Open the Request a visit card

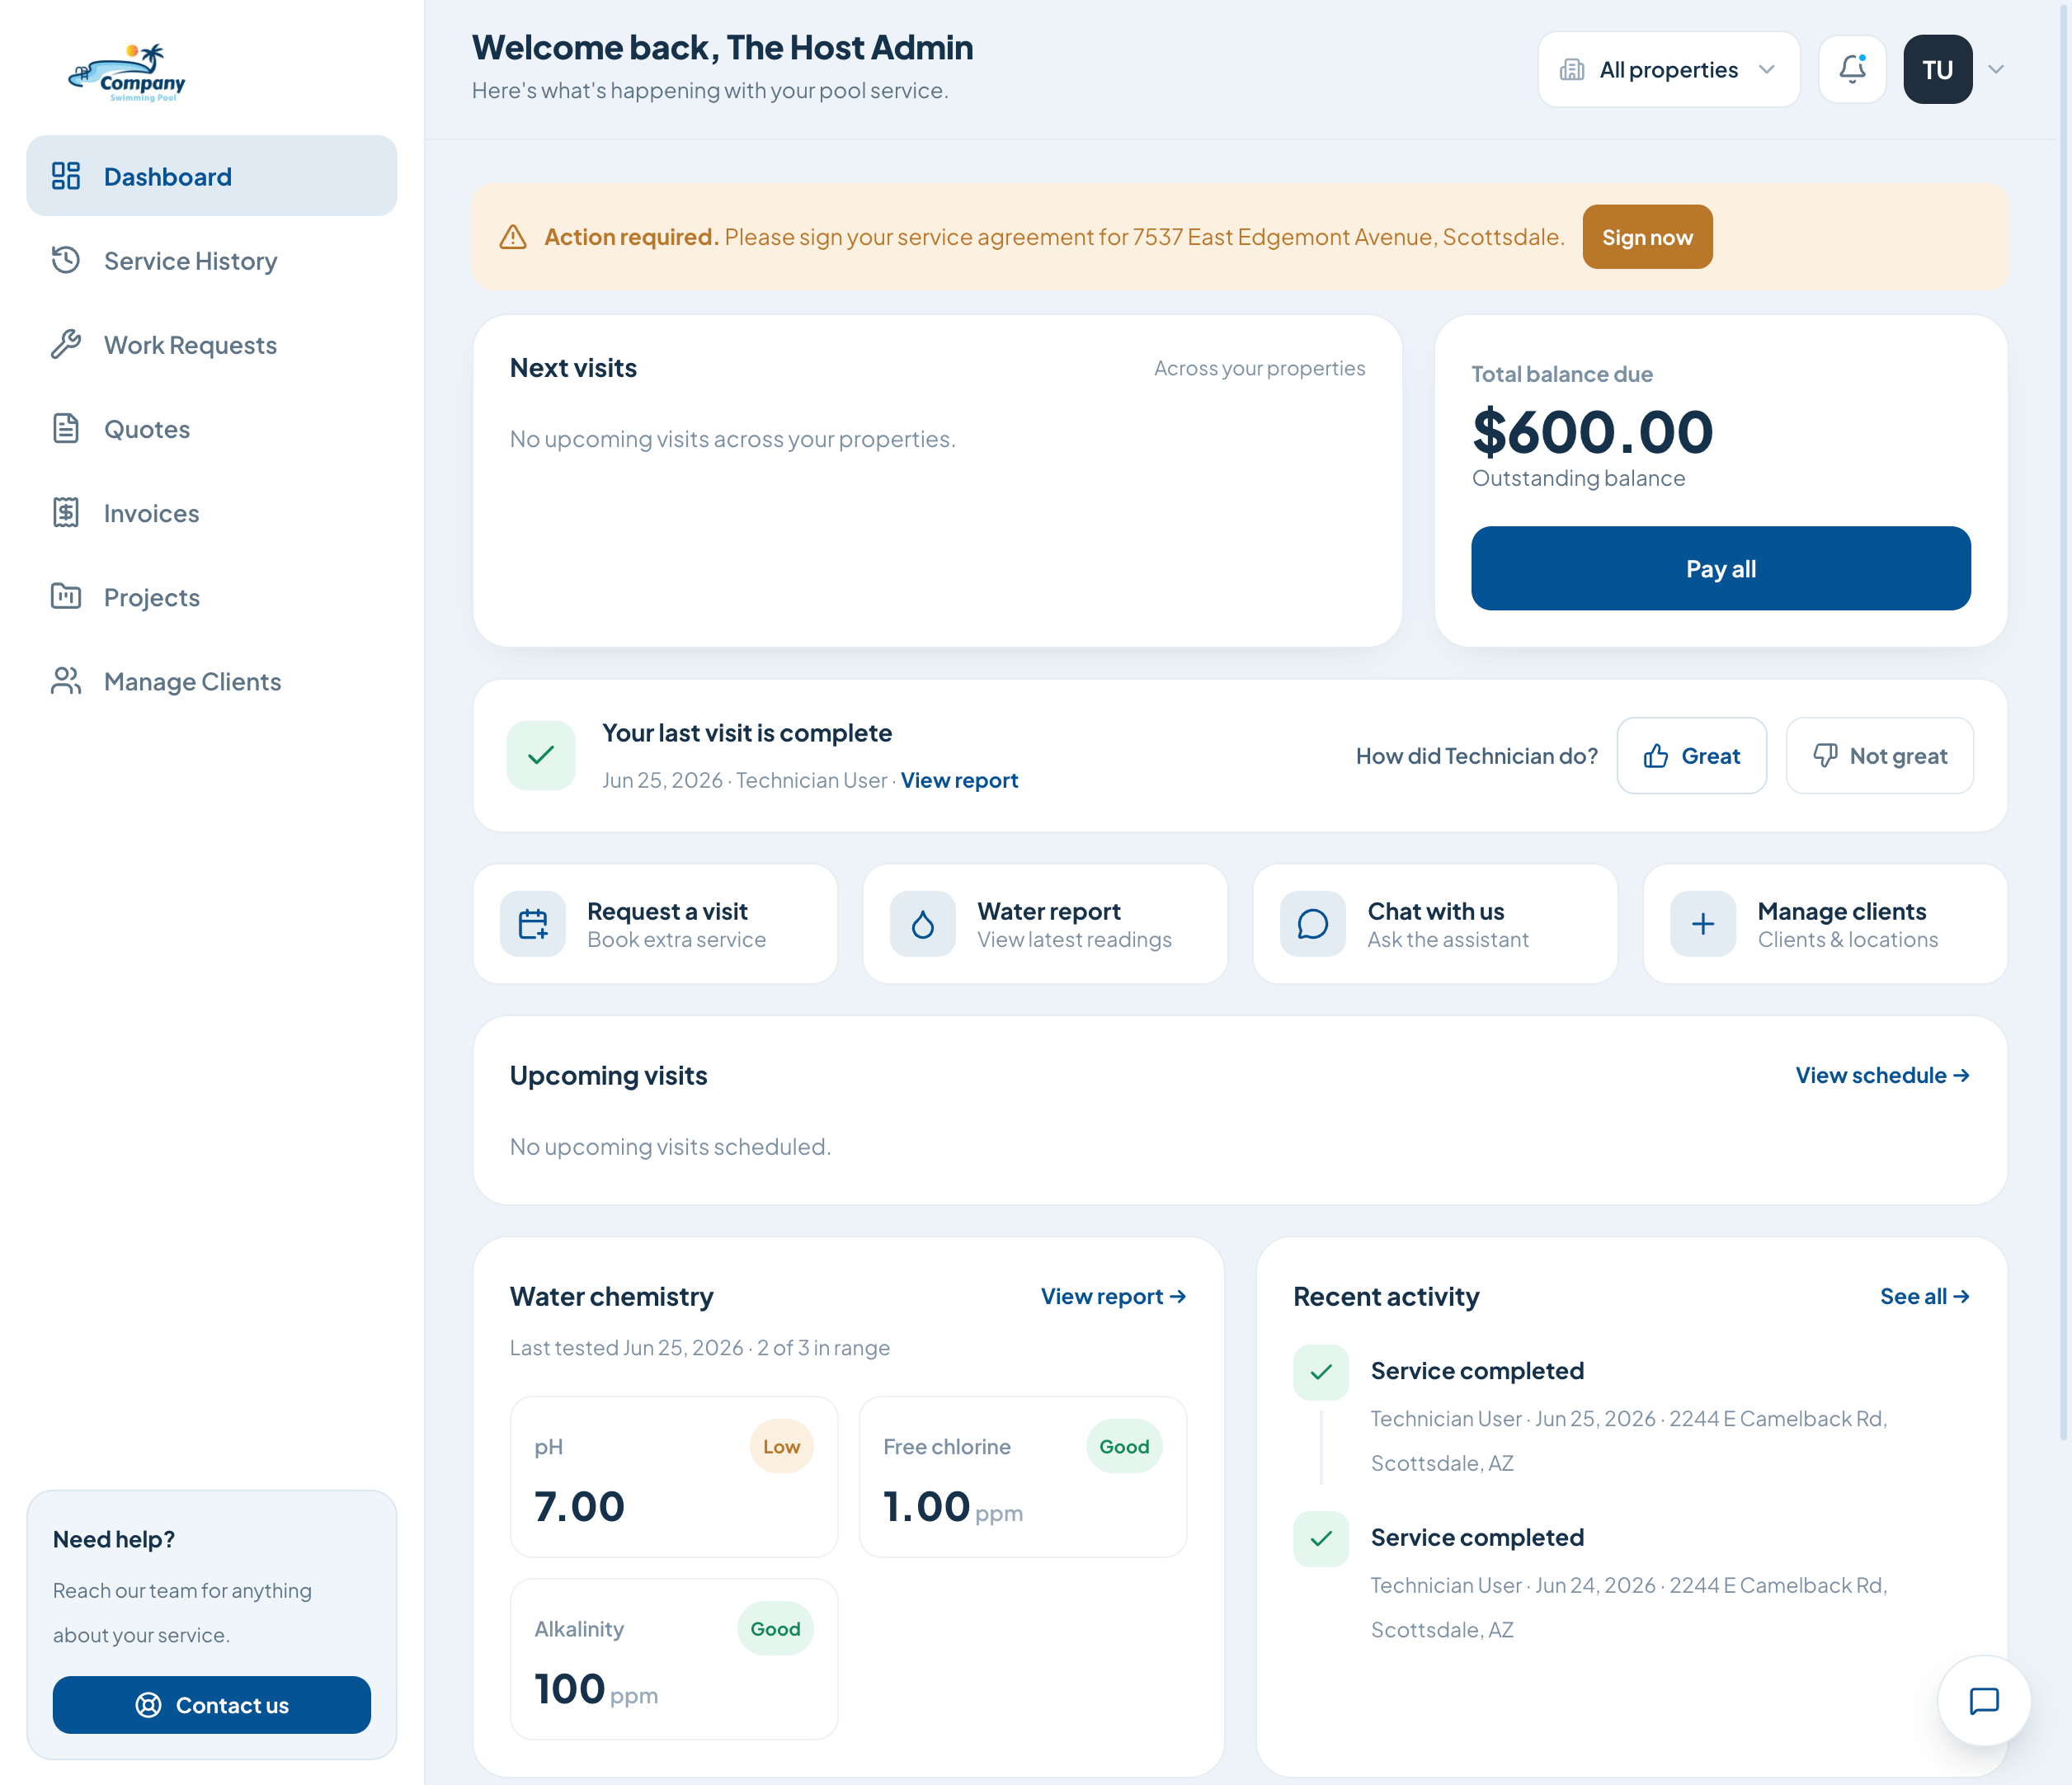655,923
